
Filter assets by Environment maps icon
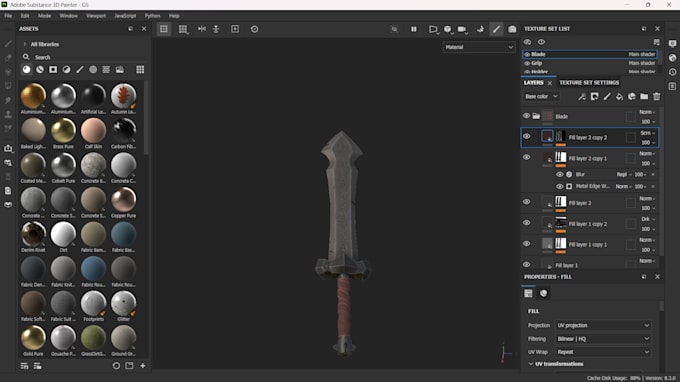click(x=120, y=69)
